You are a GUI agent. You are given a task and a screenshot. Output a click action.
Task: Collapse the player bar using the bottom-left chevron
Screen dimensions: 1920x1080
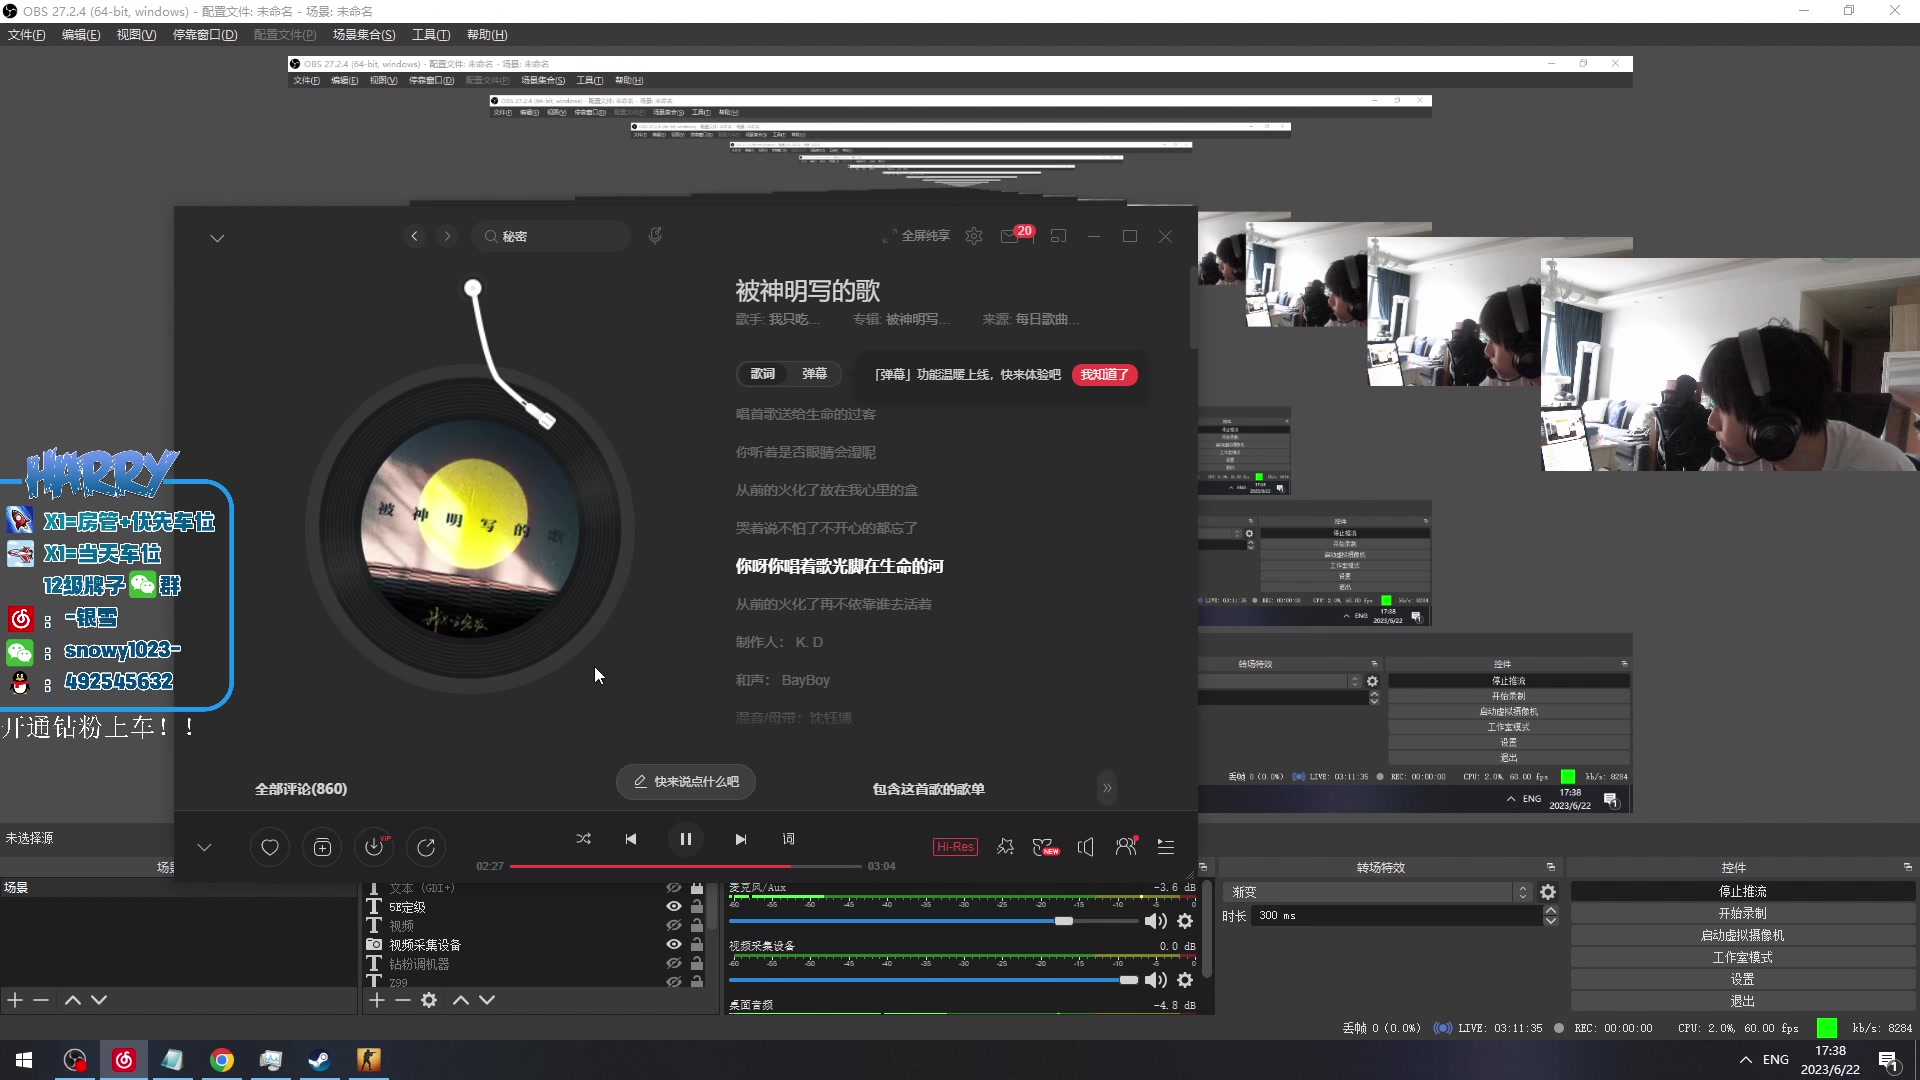204,848
